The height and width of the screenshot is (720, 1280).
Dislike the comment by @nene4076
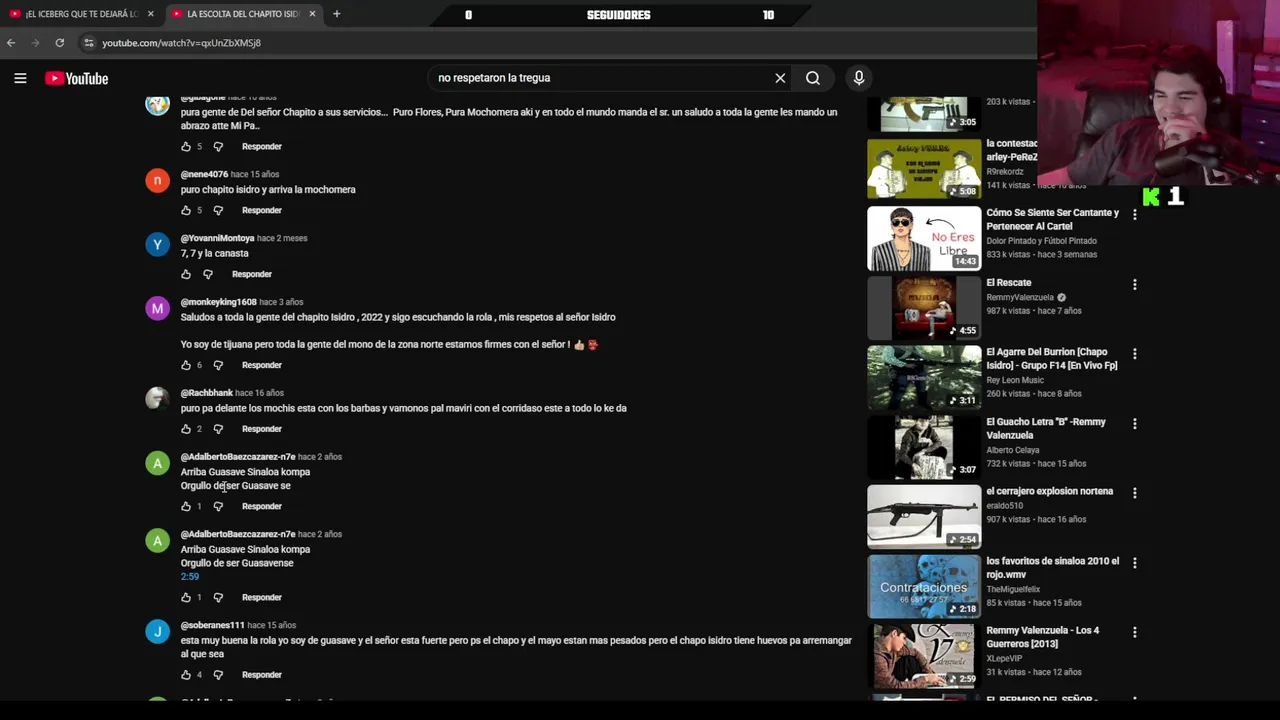pyautogui.click(x=218, y=210)
